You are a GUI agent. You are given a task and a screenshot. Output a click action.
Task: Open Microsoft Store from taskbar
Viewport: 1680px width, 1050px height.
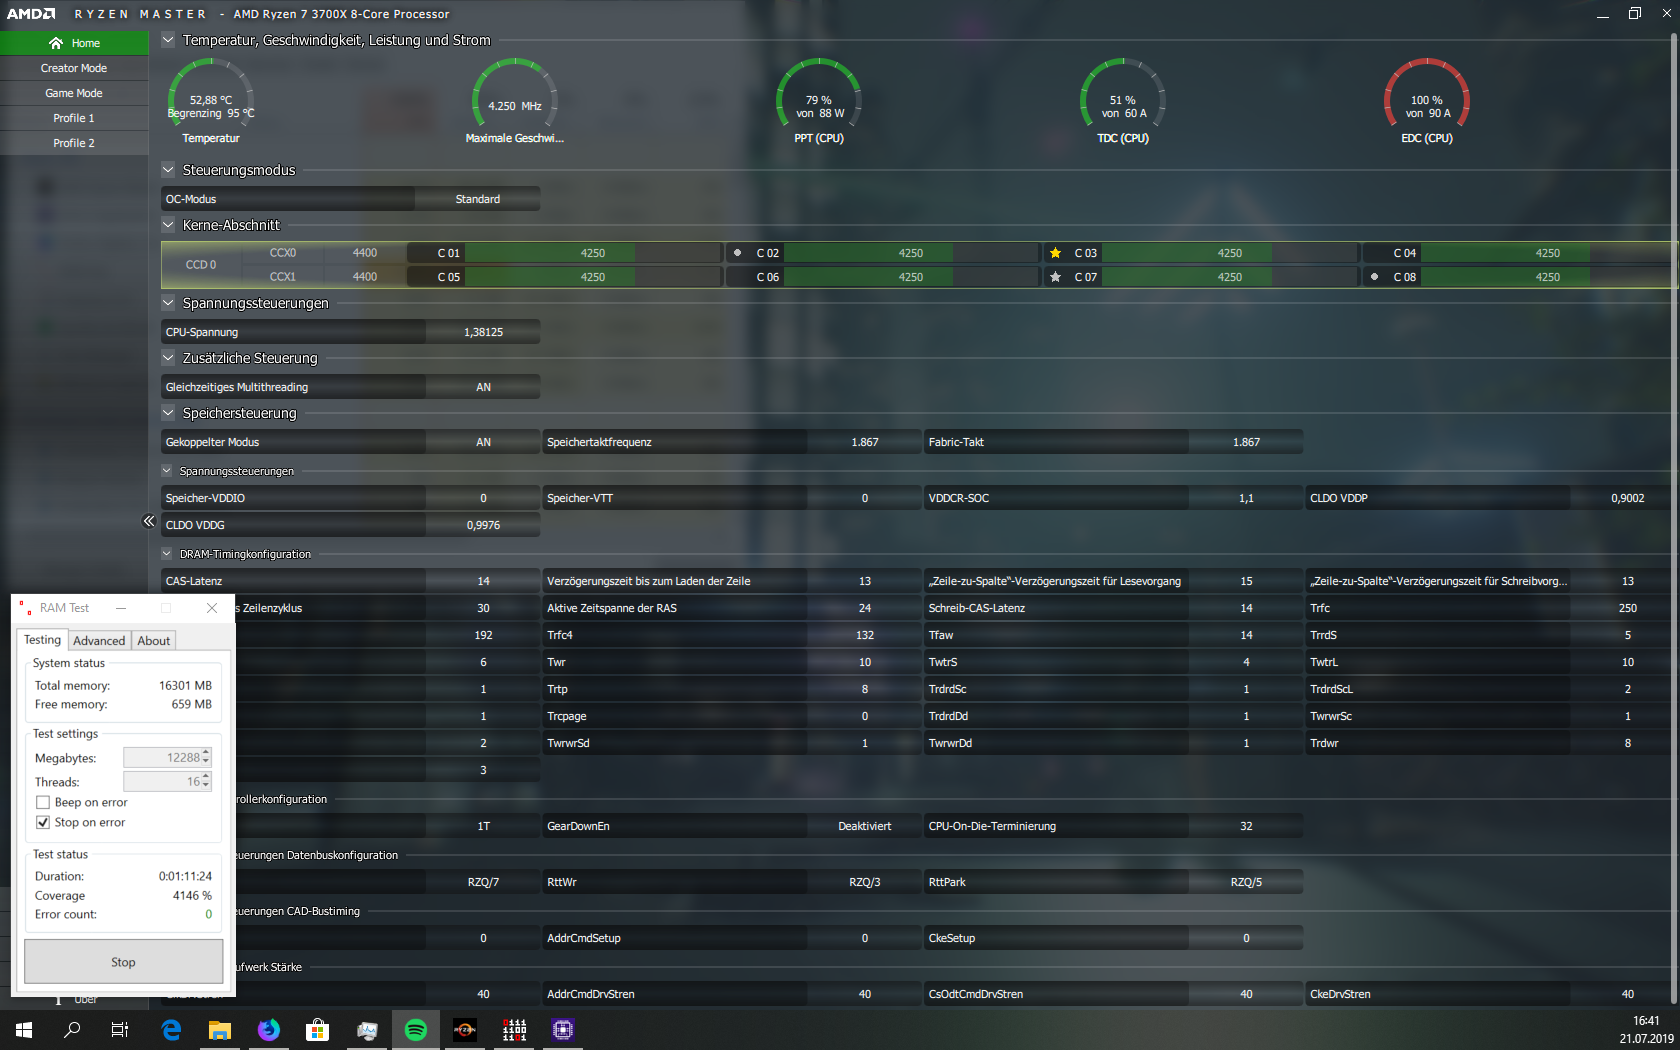tap(318, 1029)
